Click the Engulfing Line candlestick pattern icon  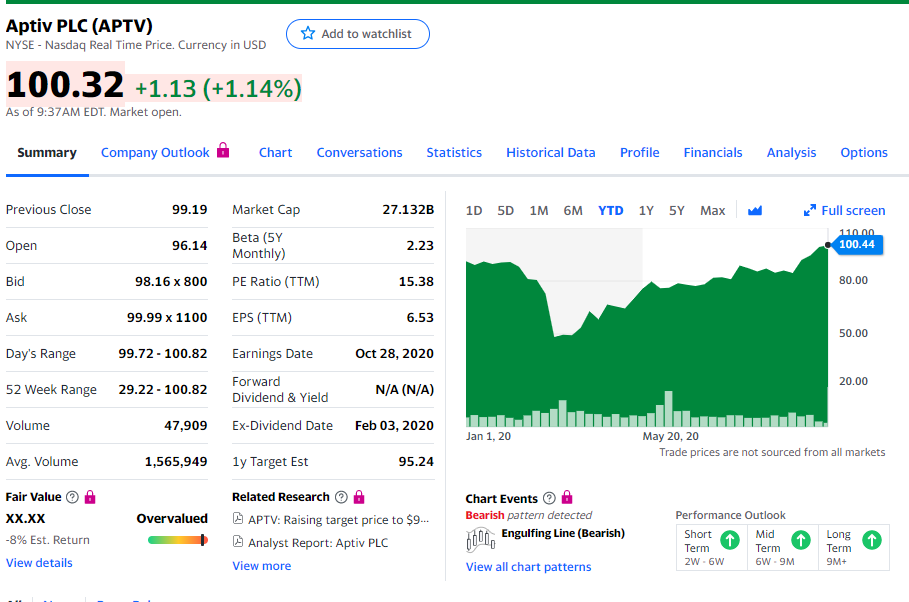point(481,540)
